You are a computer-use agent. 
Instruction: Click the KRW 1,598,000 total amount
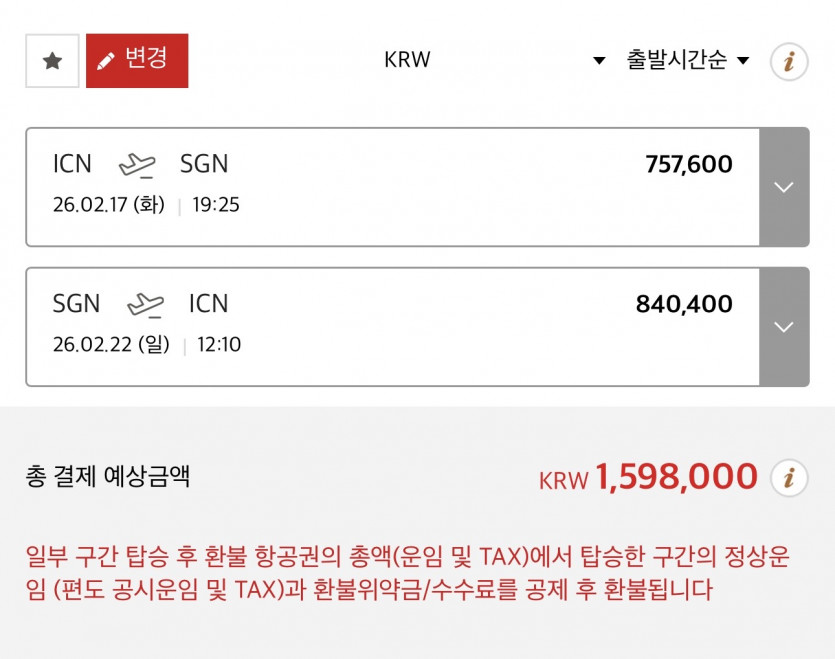coord(648,478)
